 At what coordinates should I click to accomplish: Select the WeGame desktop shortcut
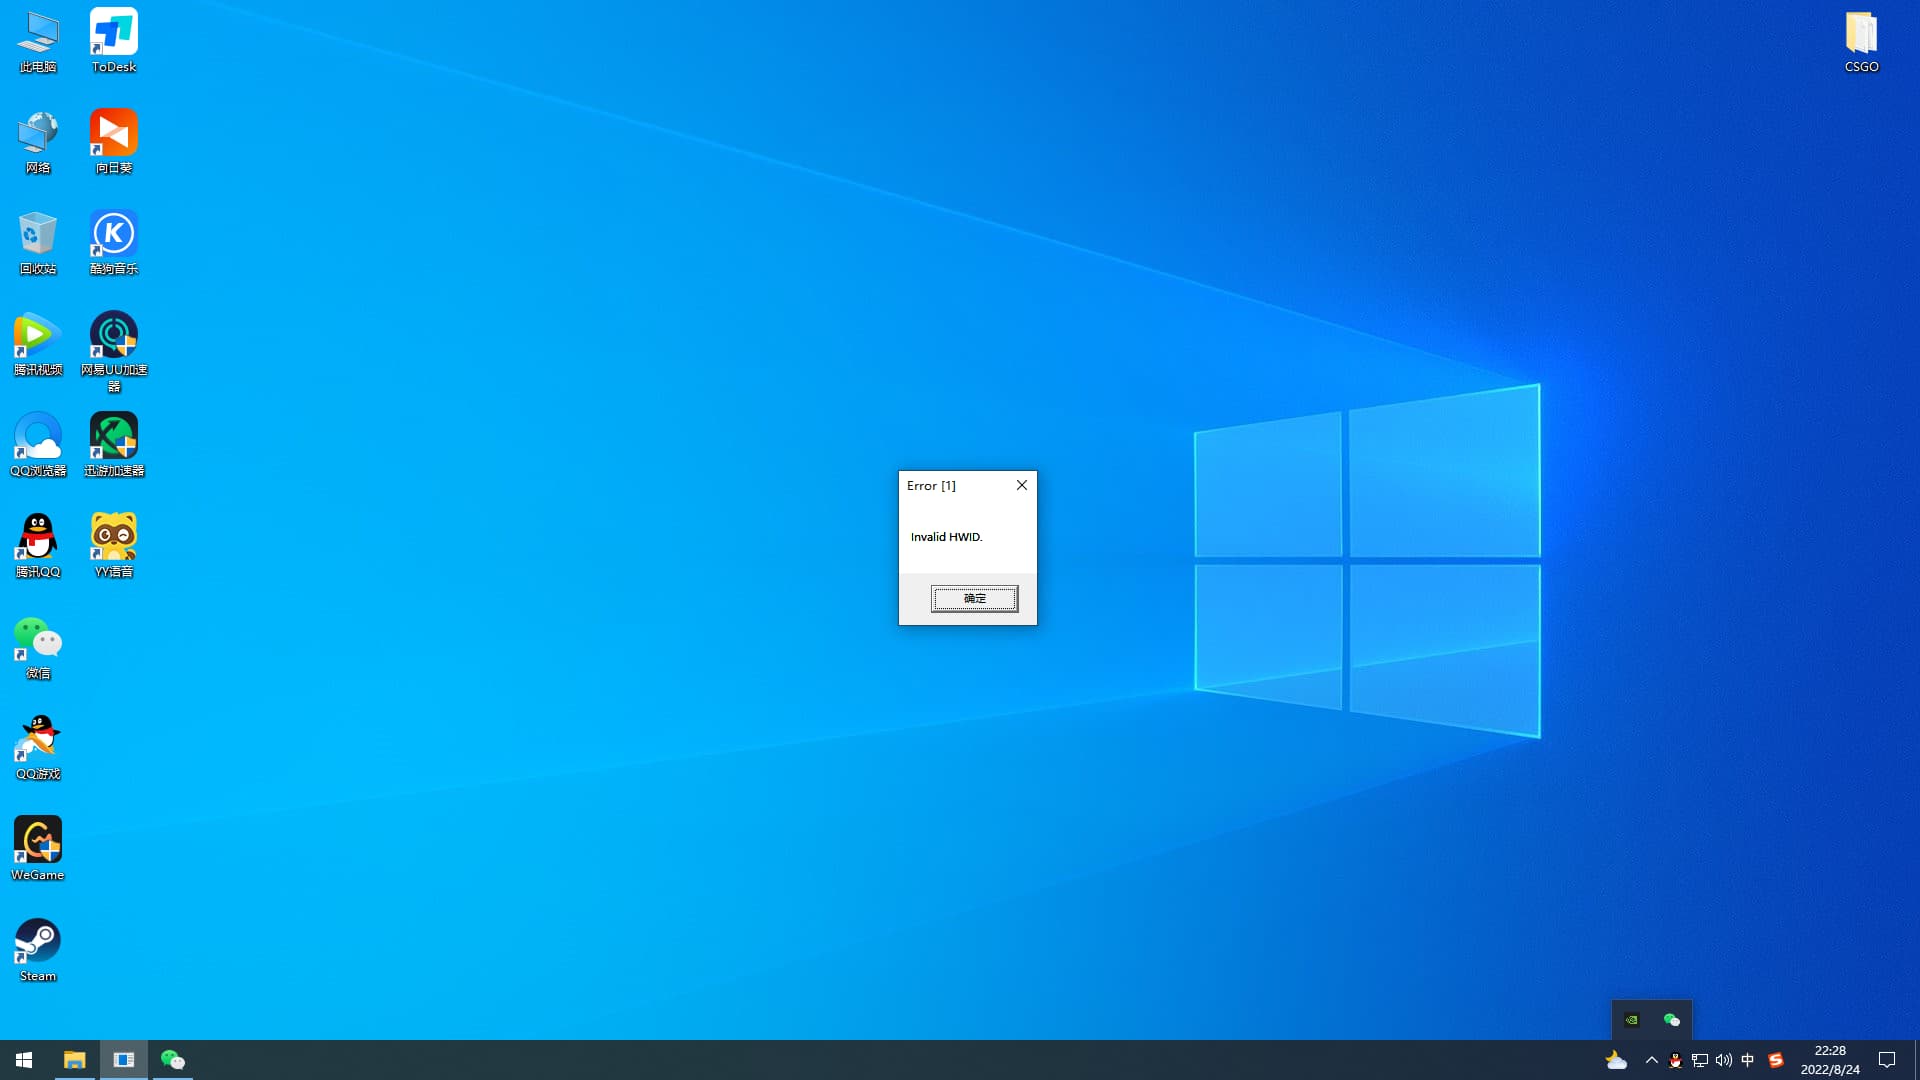37,847
